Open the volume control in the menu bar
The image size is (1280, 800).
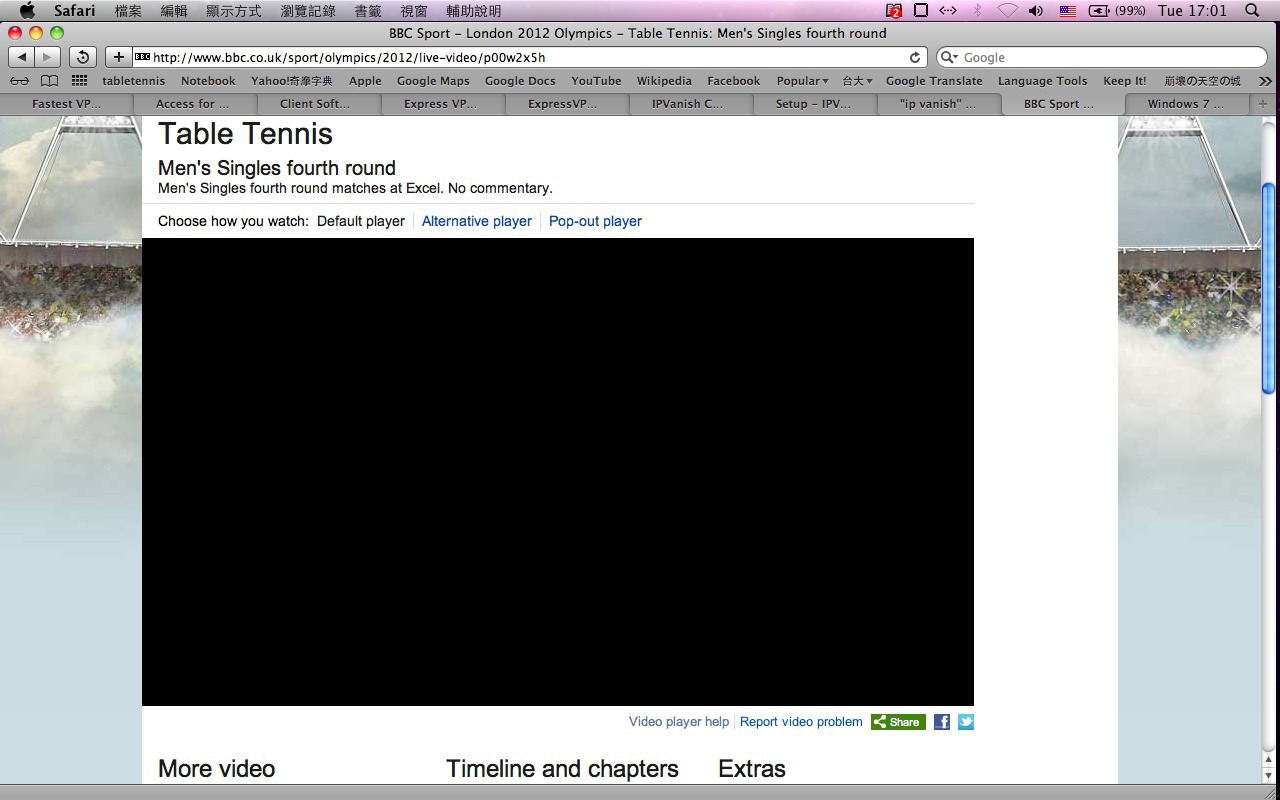tap(1036, 11)
